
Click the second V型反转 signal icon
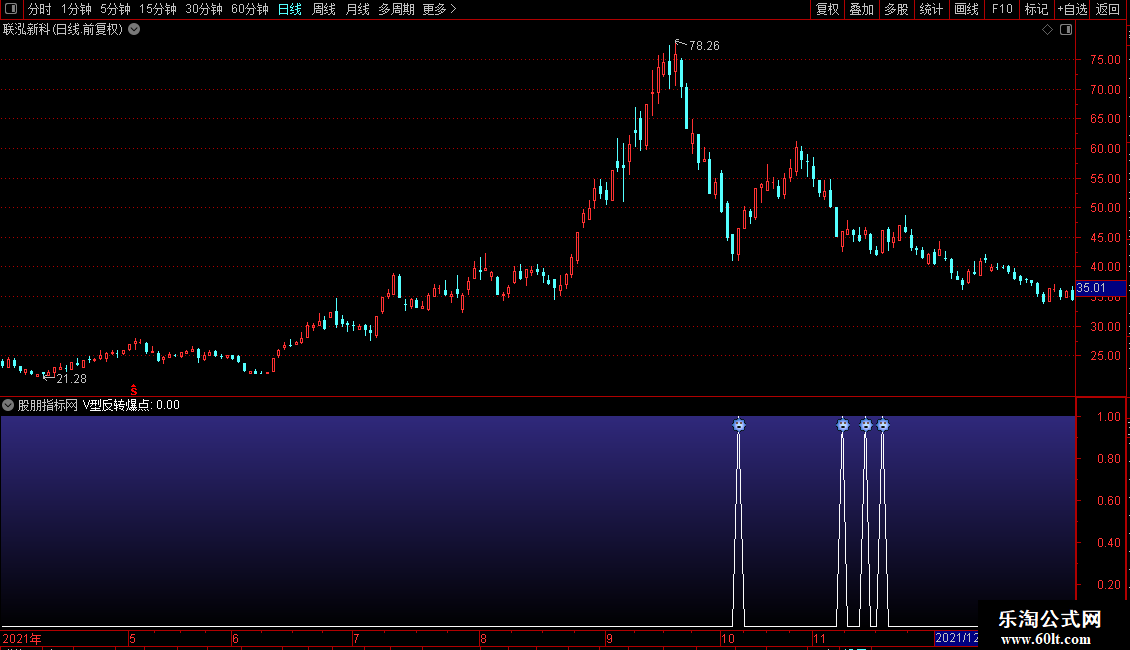(842, 424)
